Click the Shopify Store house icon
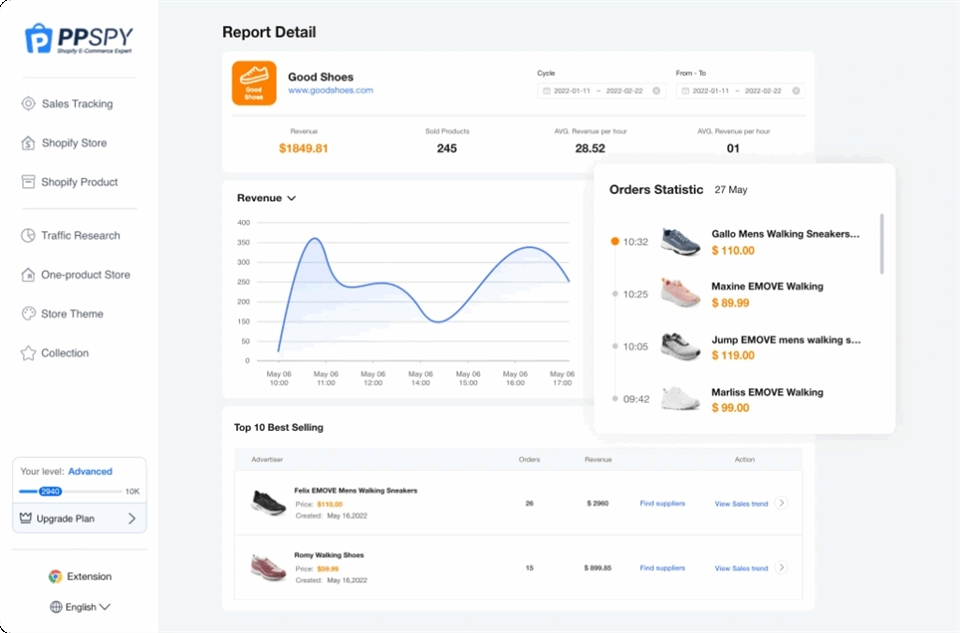This screenshot has width=960, height=633. [x=28, y=143]
